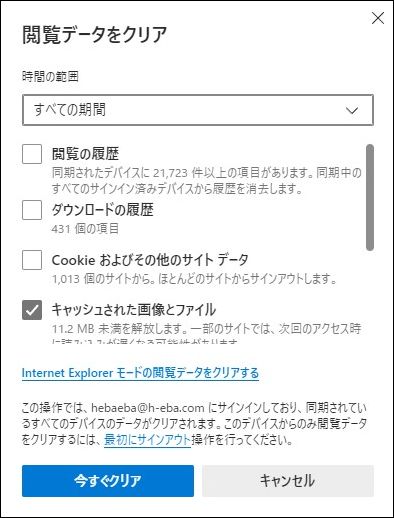The width and height of the screenshot is (394, 518).
Task: Enable the 閲覧の履歴 checkbox
Action: tap(32, 154)
